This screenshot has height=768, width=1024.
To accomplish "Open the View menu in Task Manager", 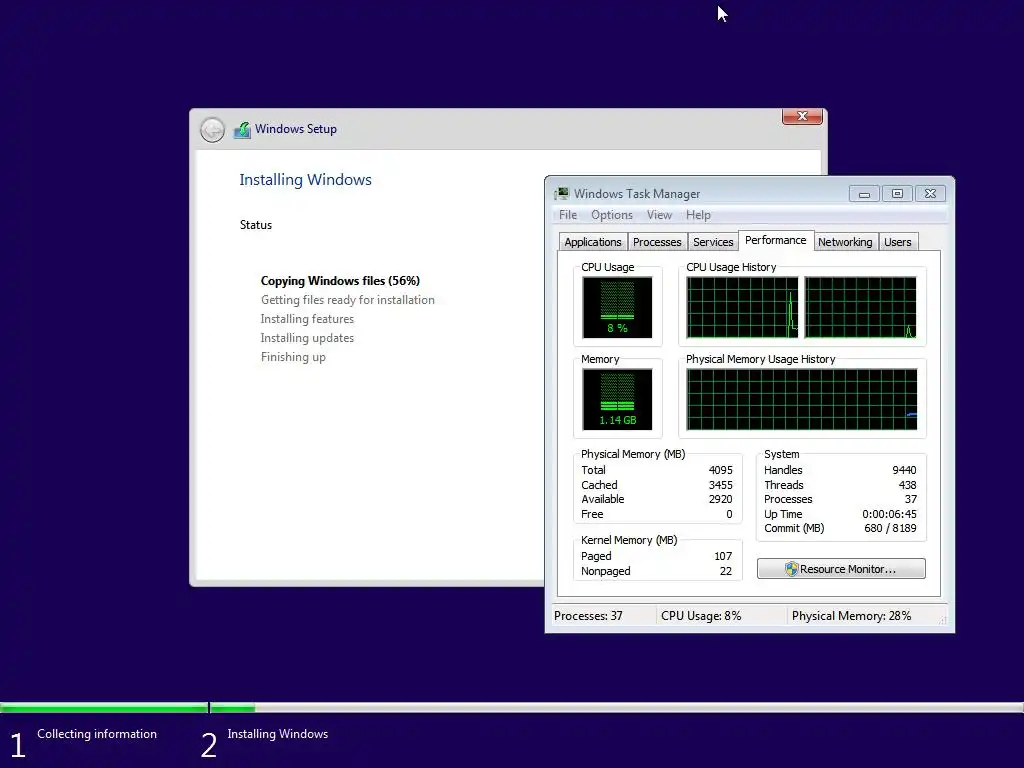I will click(659, 215).
